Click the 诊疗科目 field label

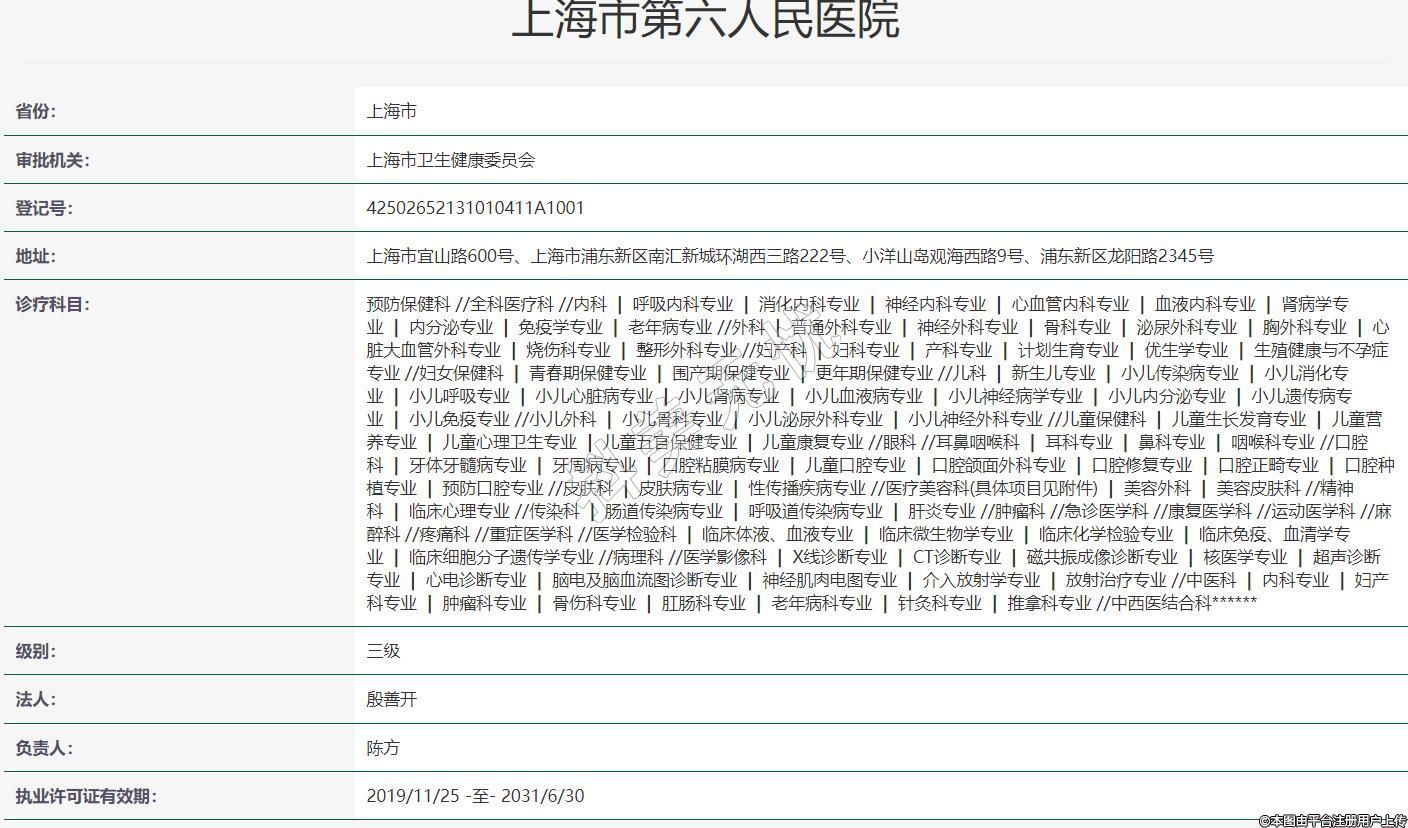52,304
